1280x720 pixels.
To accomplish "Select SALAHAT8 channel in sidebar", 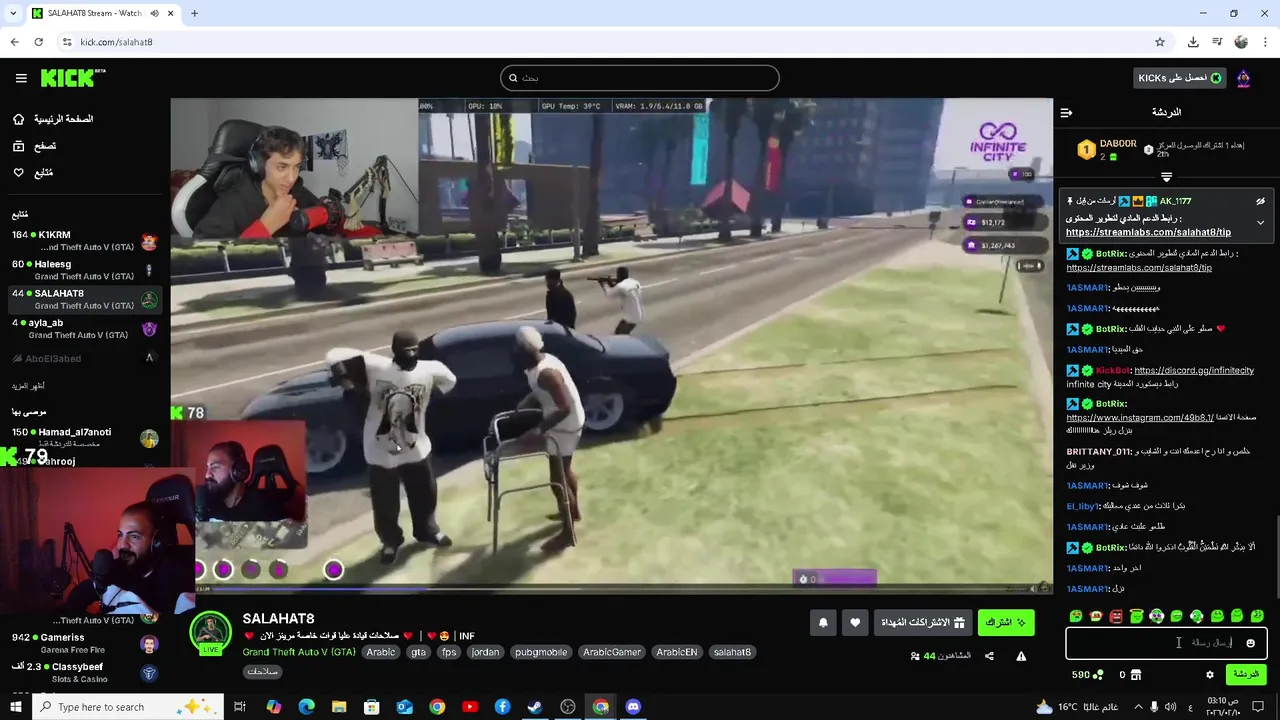I will 85,299.
